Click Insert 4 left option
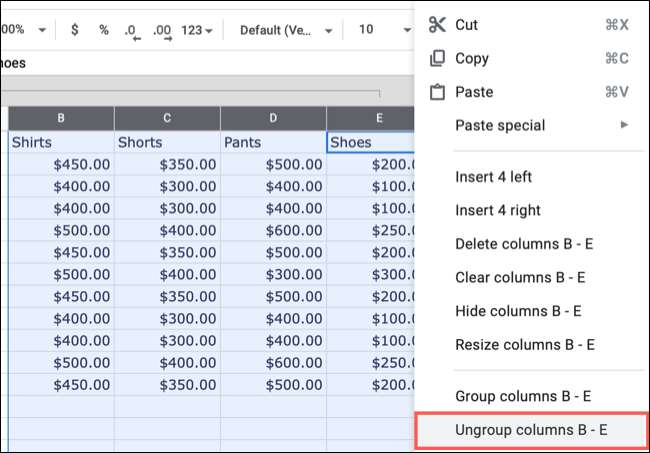Viewport: 650px width, 453px height. [x=493, y=177]
